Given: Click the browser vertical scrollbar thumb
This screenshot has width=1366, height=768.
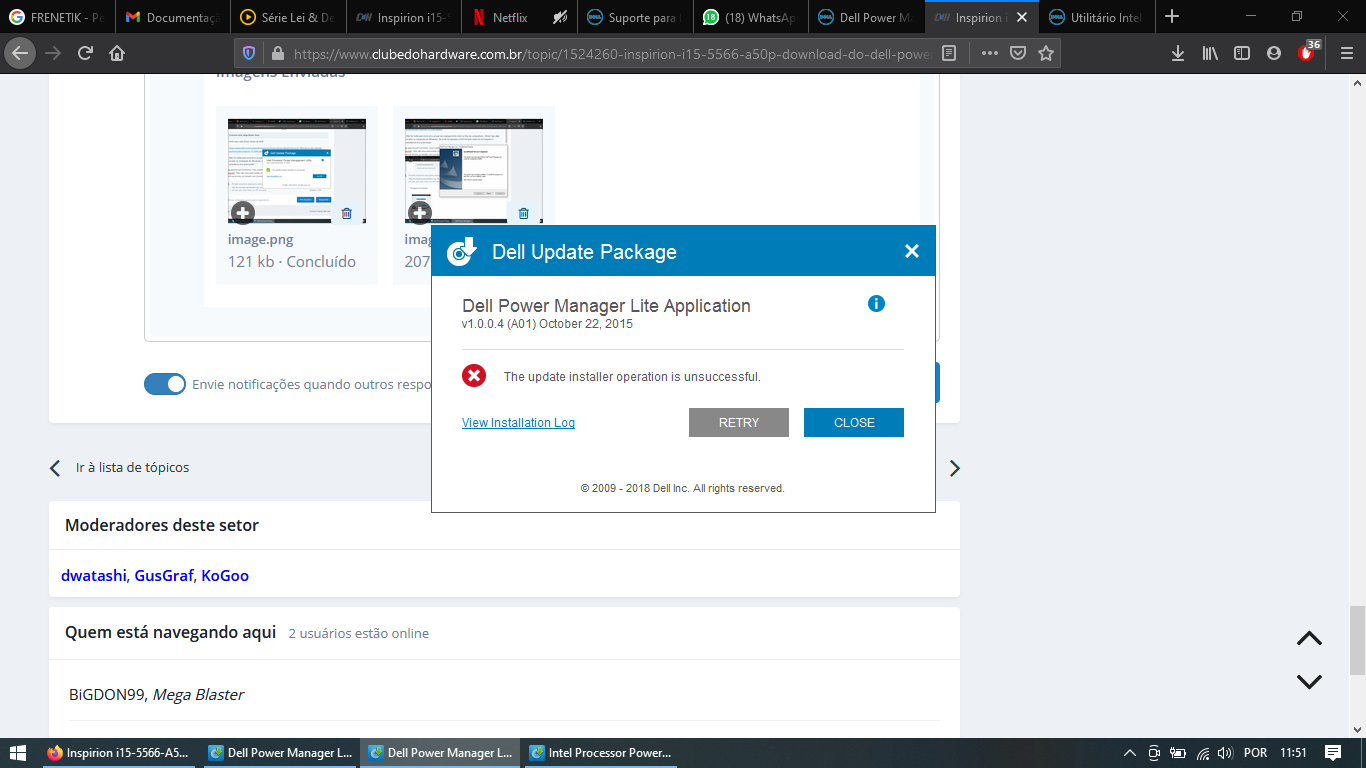Looking at the screenshot, I should [x=1357, y=639].
